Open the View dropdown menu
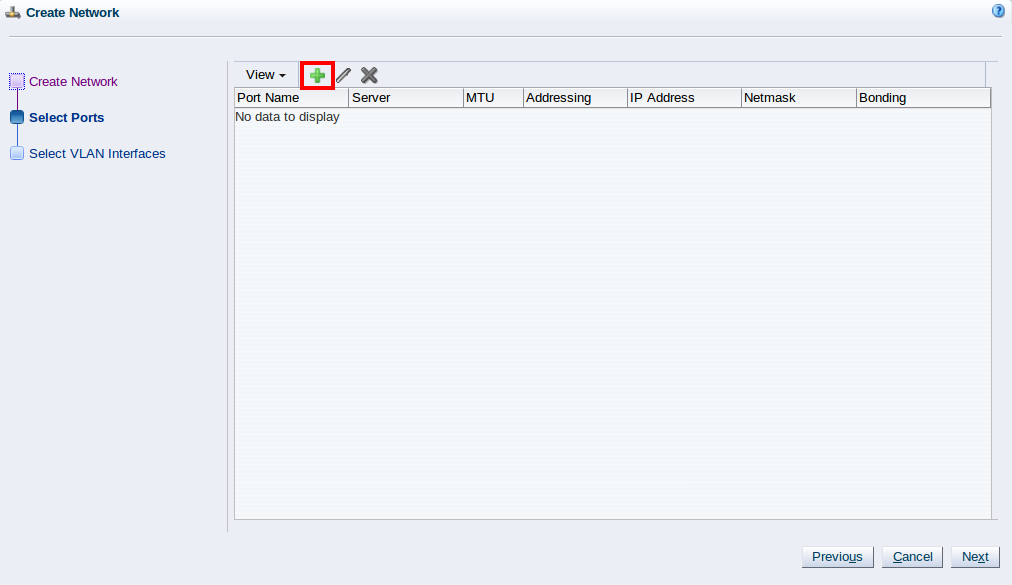 point(265,75)
